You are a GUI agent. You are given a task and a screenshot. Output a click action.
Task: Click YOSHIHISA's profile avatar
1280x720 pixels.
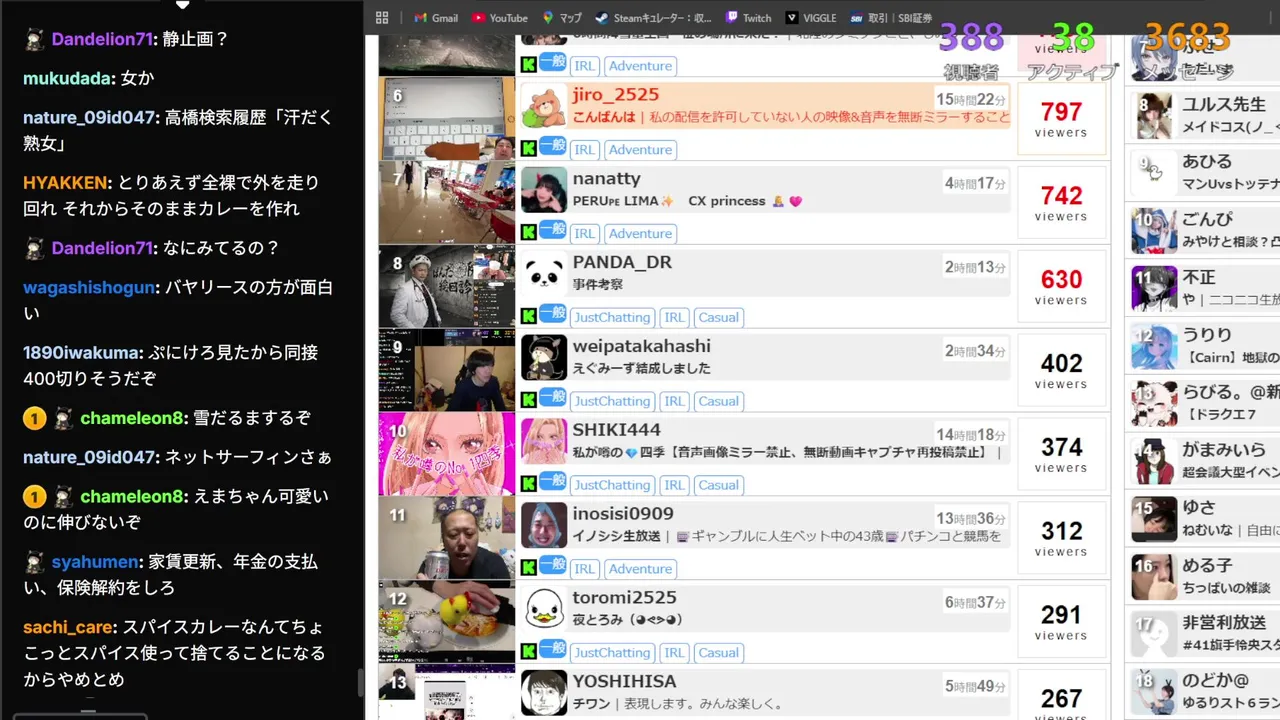click(x=544, y=694)
